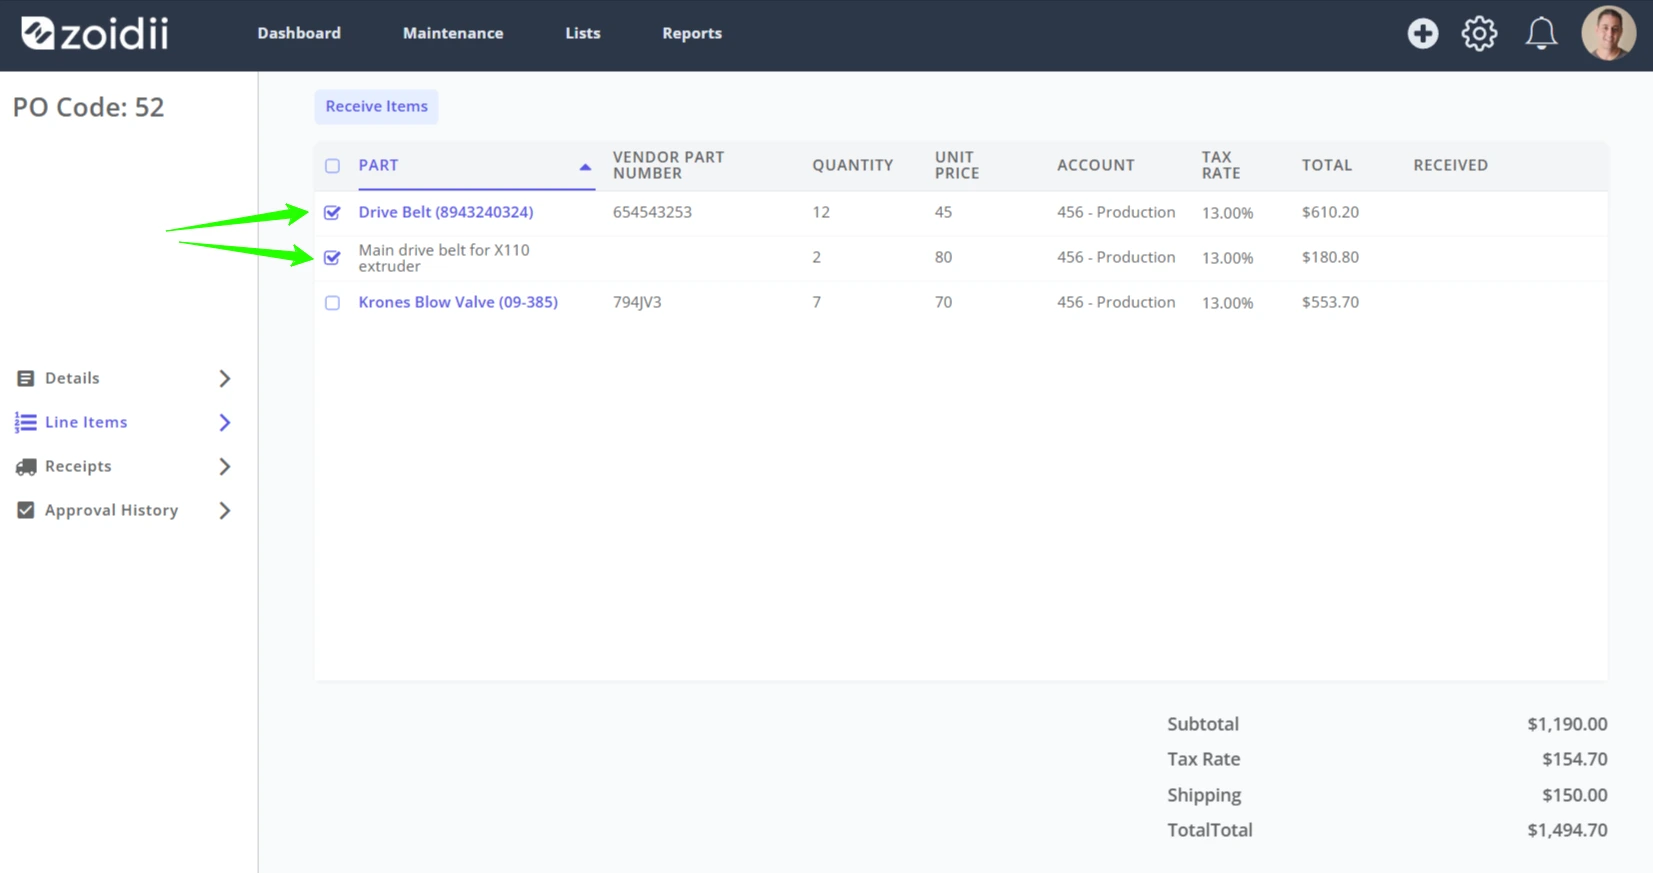Expand the Line Items chevron
The image size is (1653, 873).
[x=225, y=422]
